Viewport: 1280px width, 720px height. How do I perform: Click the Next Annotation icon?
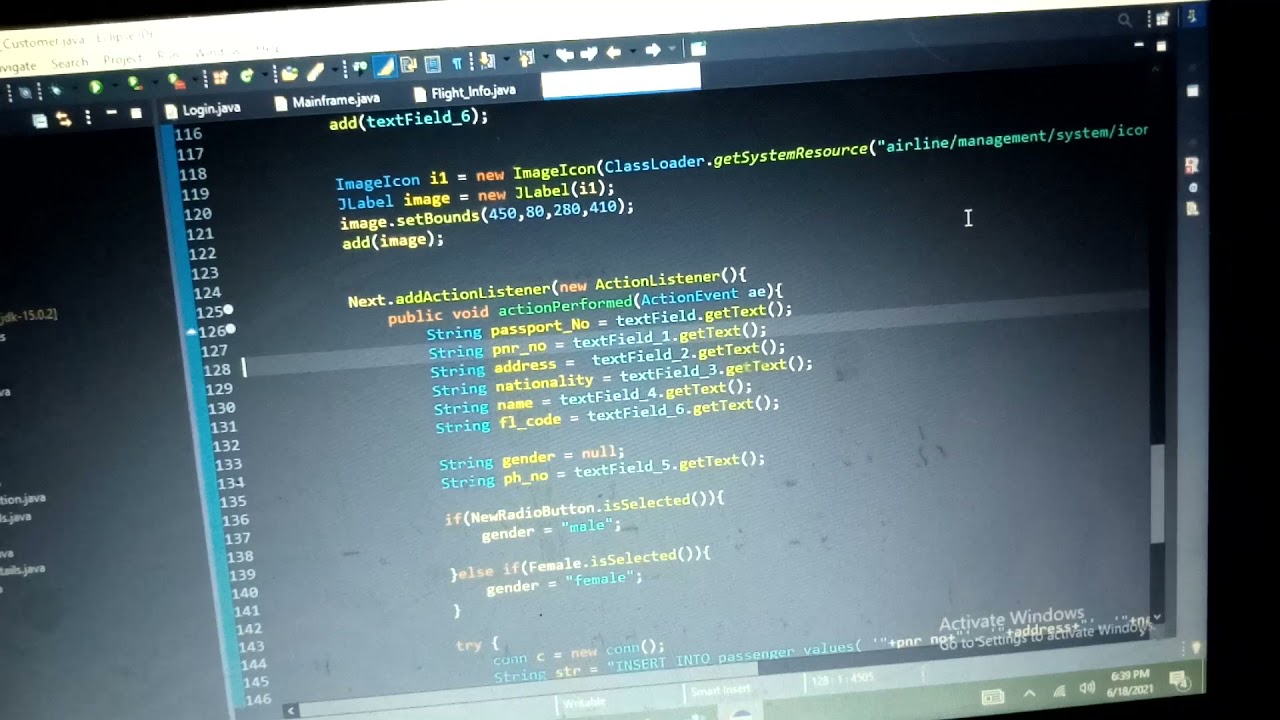pyautogui.click(x=485, y=61)
